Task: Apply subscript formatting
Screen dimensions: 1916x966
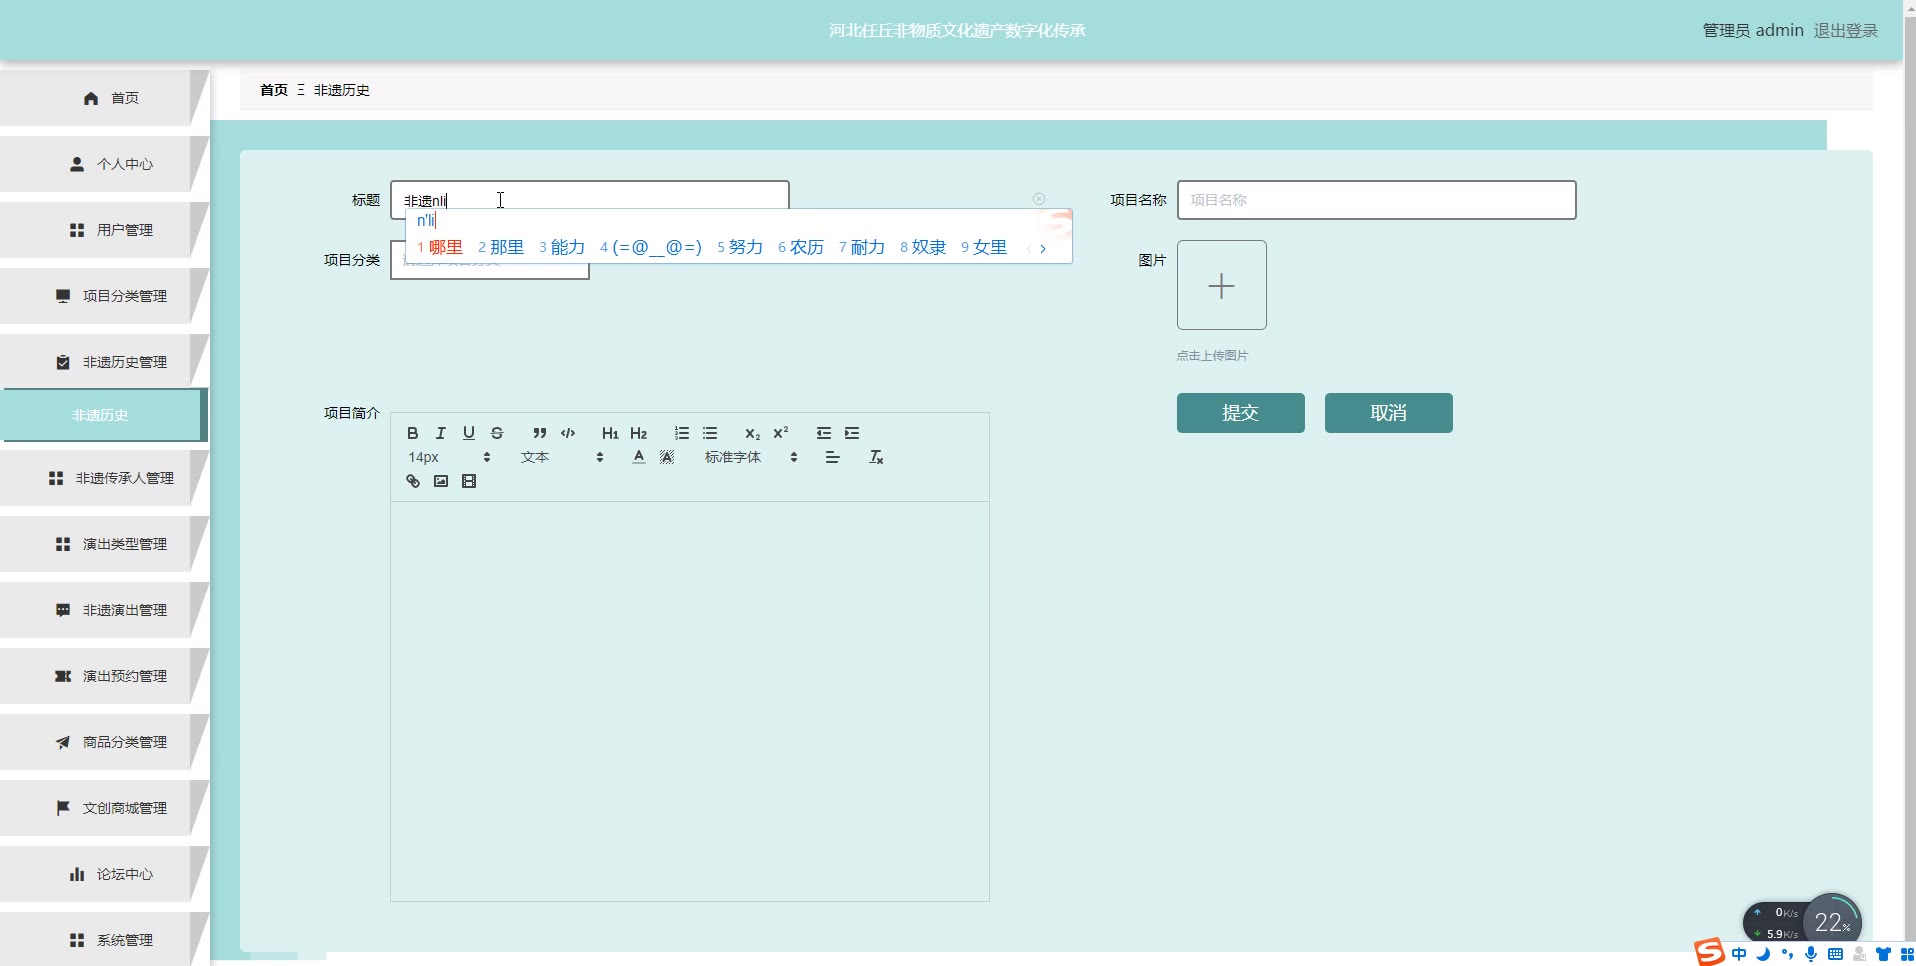Action: coord(753,433)
